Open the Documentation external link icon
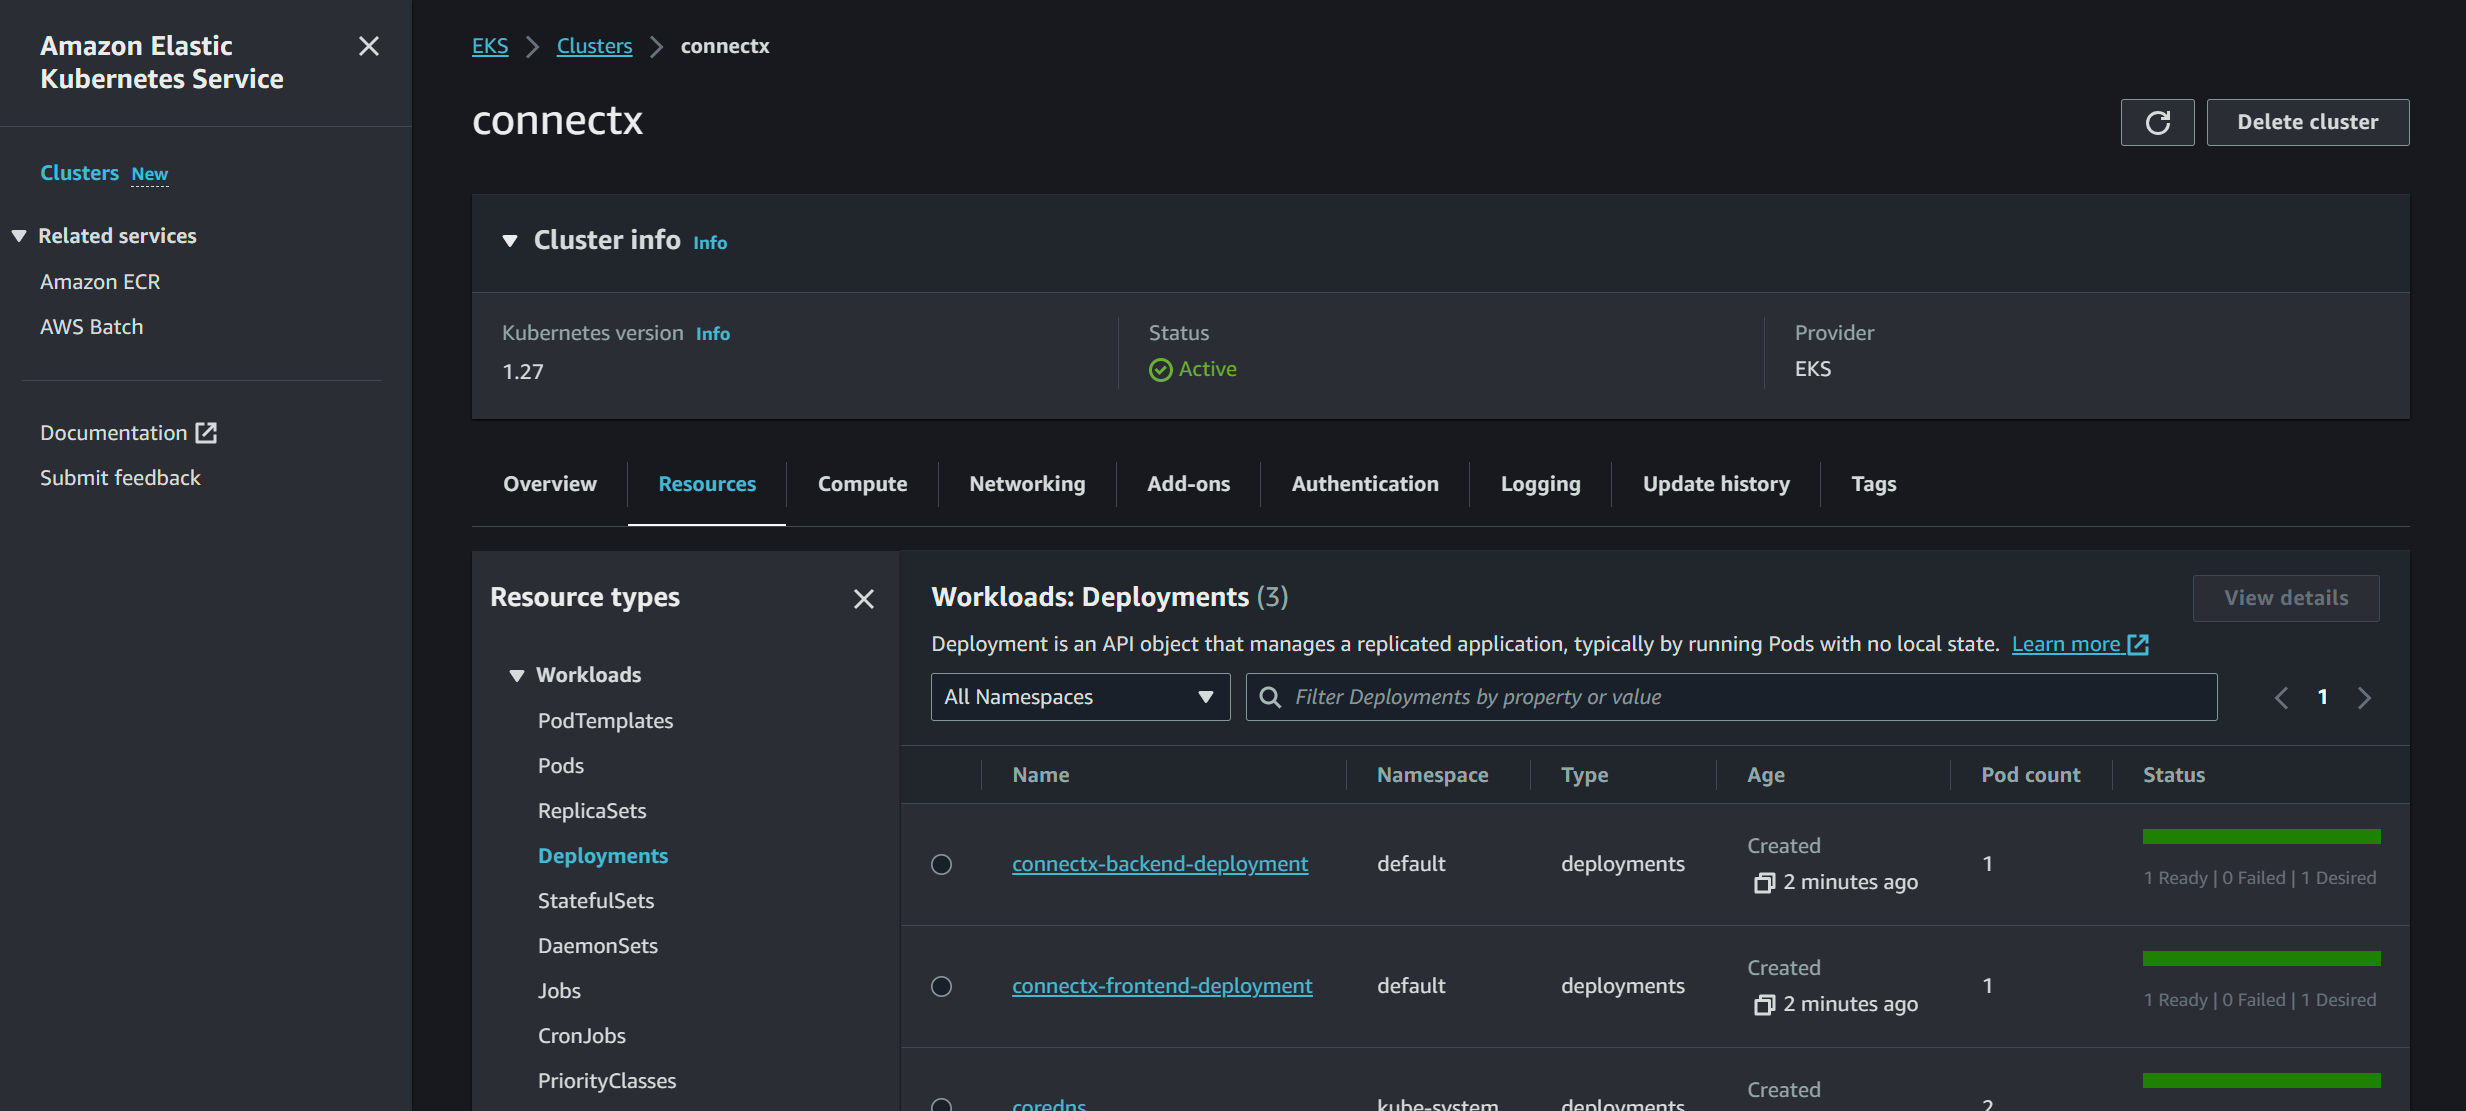This screenshot has width=2466, height=1111. 206,433
